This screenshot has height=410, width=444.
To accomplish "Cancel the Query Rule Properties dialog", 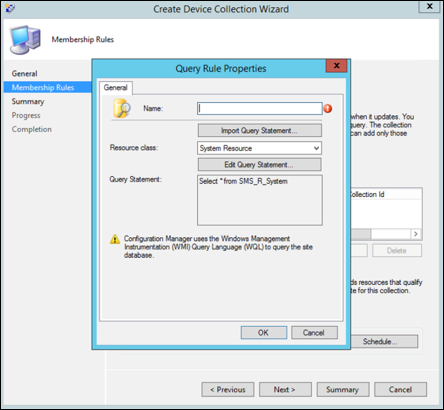I will click(314, 333).
